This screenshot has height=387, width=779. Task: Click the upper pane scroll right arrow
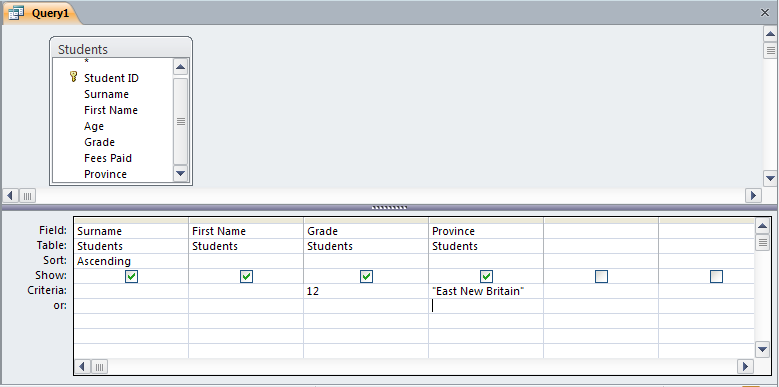coord(753,195)
